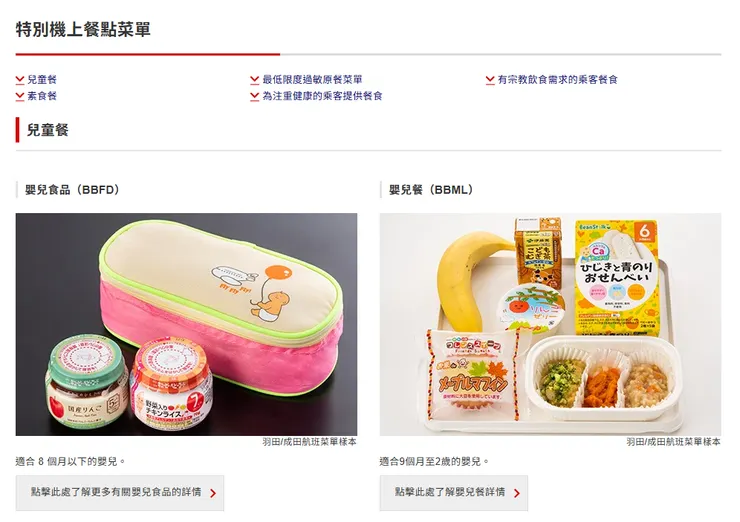Viewport: 740px width, 522px height.
Task: Open 點擊此處了解嬰兒餐詳情 button
Action: coord(454,493)
